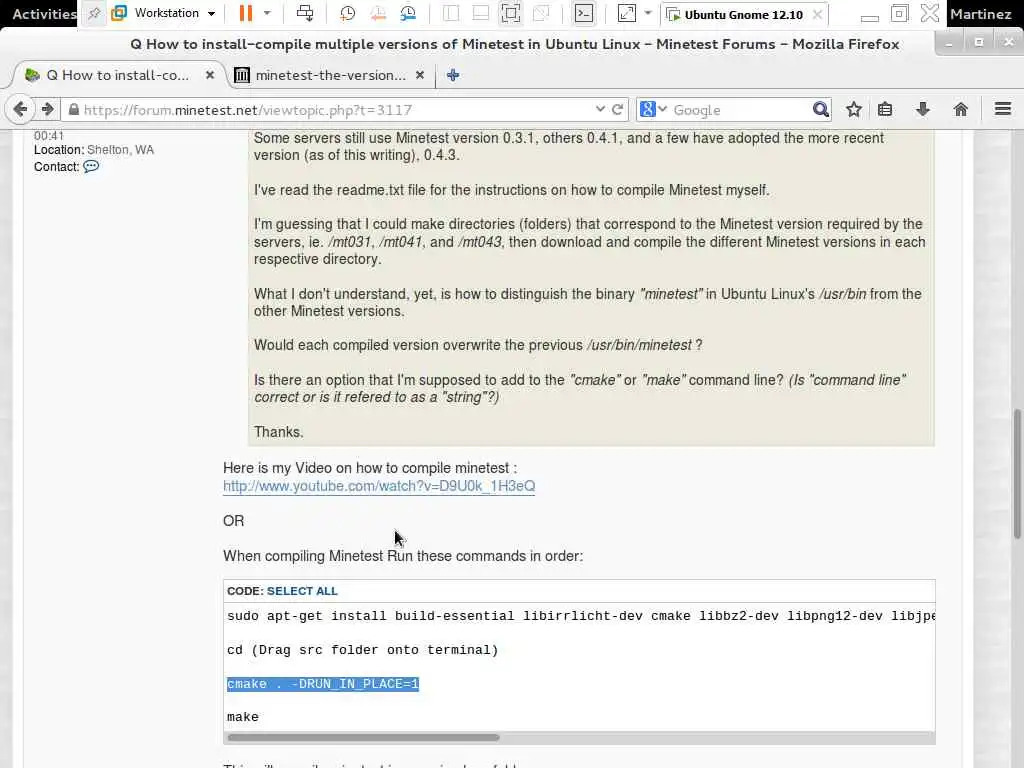Image resolution: width=1024 pixels, height=768 pixels.
Task: Go to the Firefox home page
Action: click(960, 109)
